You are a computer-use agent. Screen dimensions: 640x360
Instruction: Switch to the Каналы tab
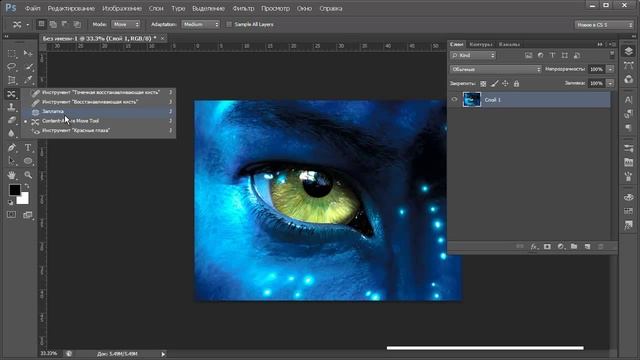509,44
